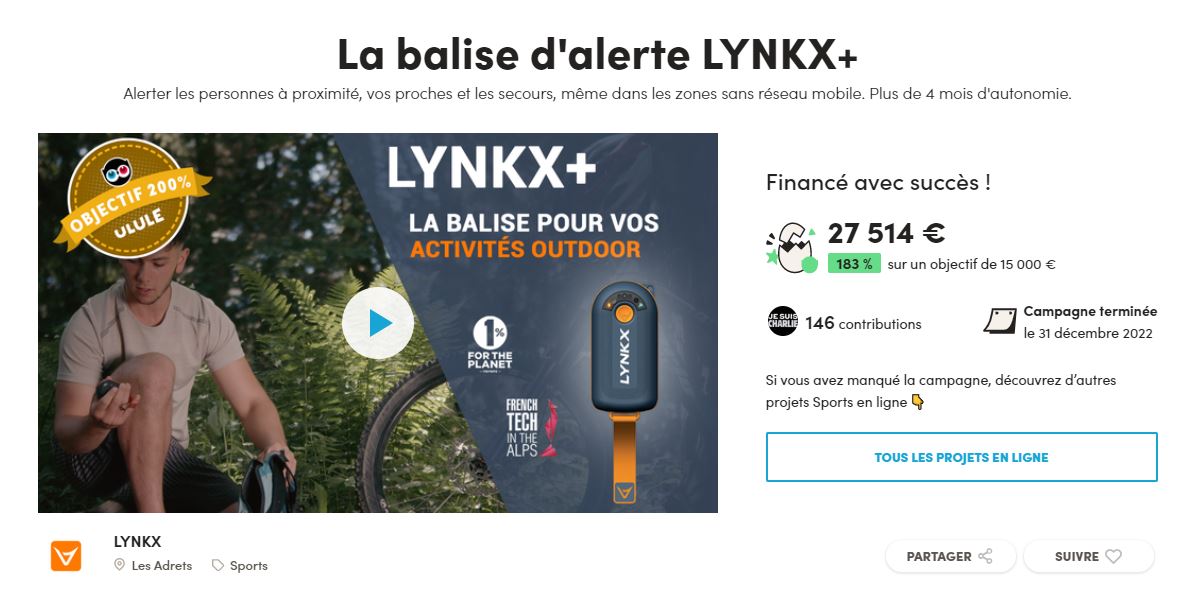Click the 1% For The Planet logo

(490, 344)
